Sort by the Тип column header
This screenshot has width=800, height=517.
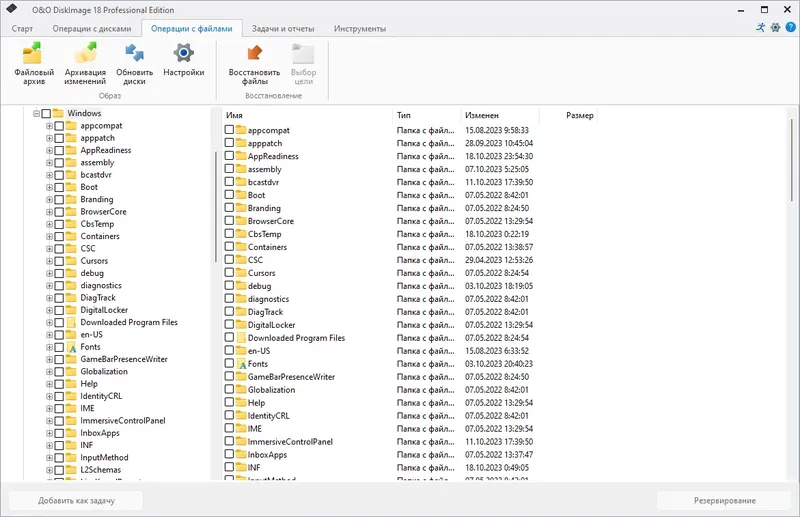point(427,115)
